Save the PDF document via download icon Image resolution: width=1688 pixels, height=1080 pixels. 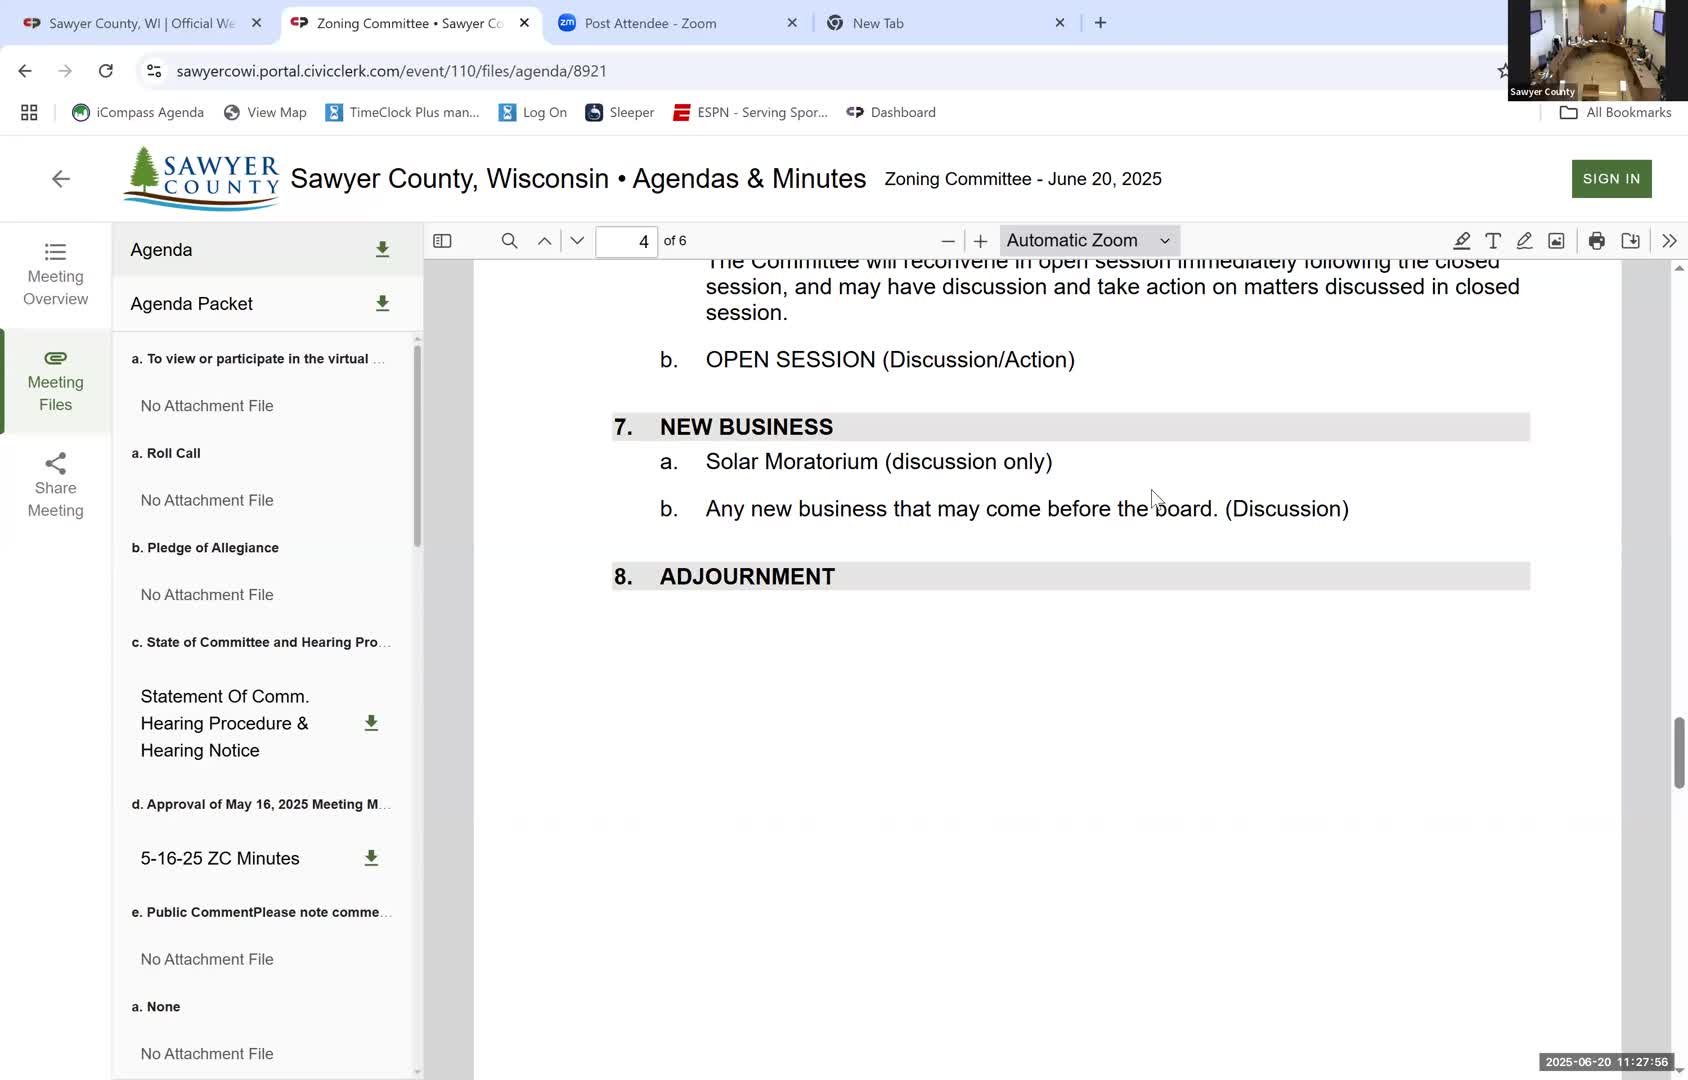coord(1630,241)
